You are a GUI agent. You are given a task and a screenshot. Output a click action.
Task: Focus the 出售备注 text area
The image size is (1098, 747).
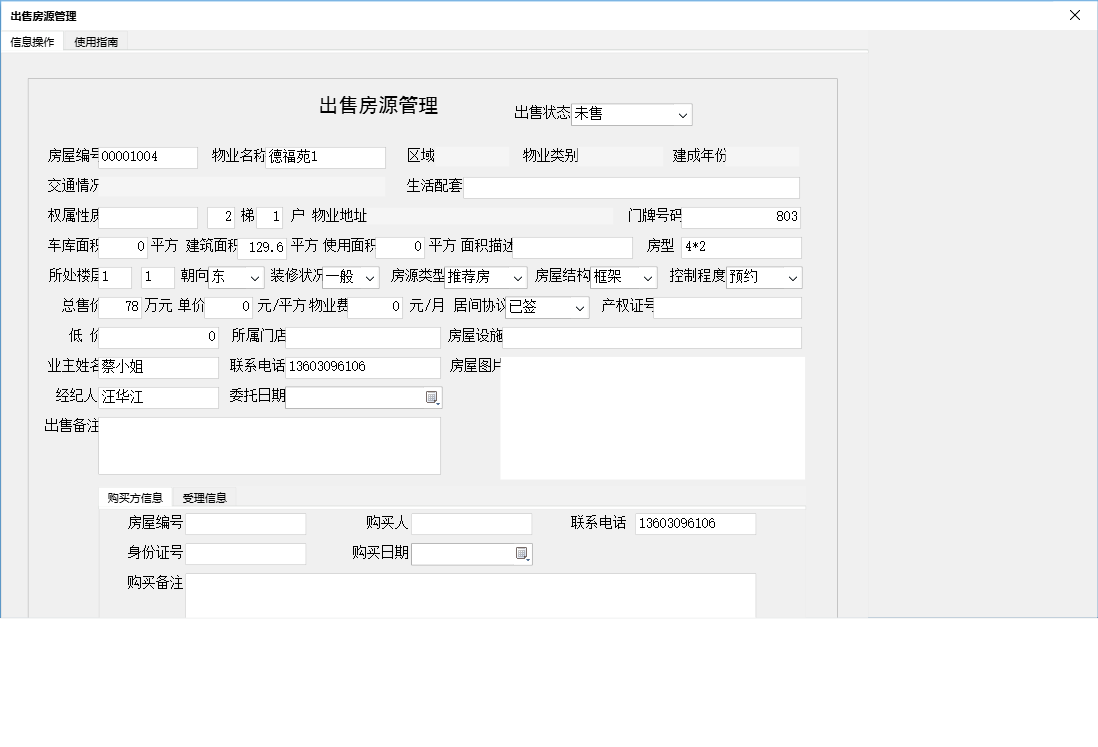pyautogui.click(x=269, y=446)
